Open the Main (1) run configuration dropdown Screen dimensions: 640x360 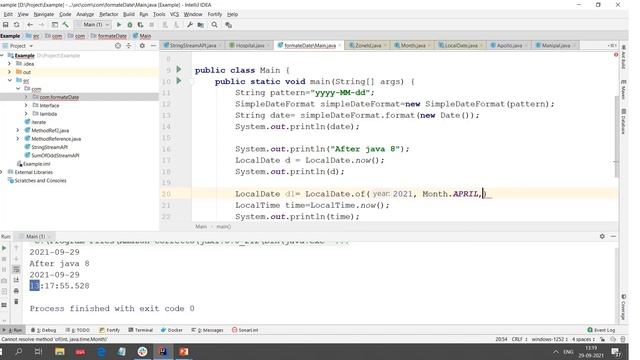(93, 25)
